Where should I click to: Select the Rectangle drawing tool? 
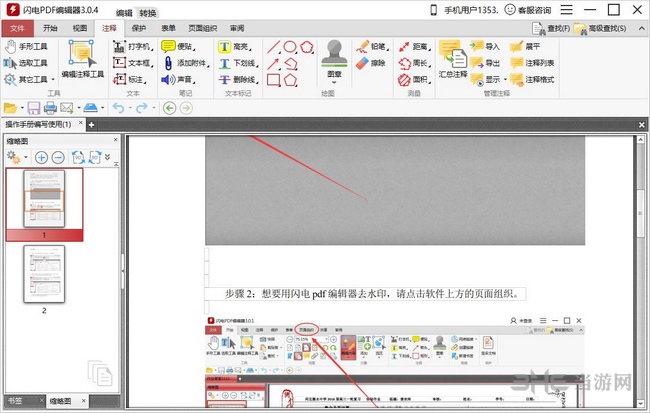tap(274, 80)
